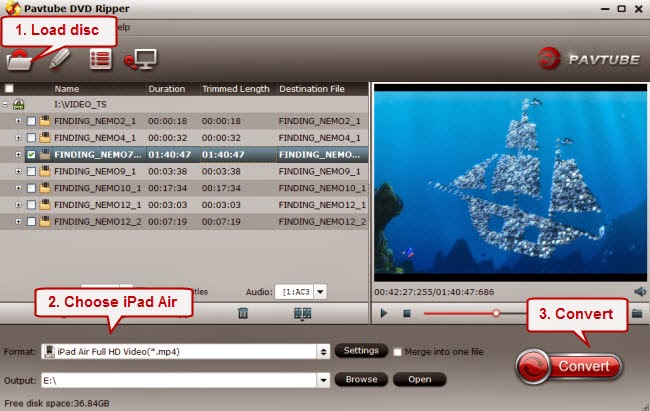Sort by the Name column header
Image resolution: width=650 pixels, height=411 pixels.
point(67,89)
